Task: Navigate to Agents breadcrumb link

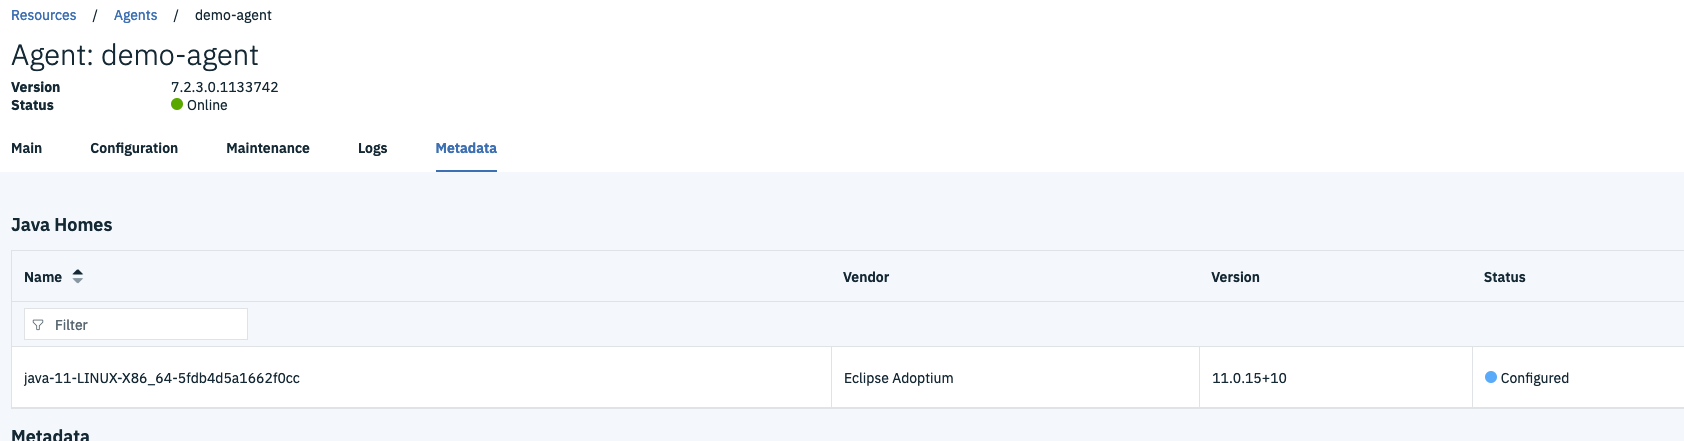Action: tap(136, 15)
